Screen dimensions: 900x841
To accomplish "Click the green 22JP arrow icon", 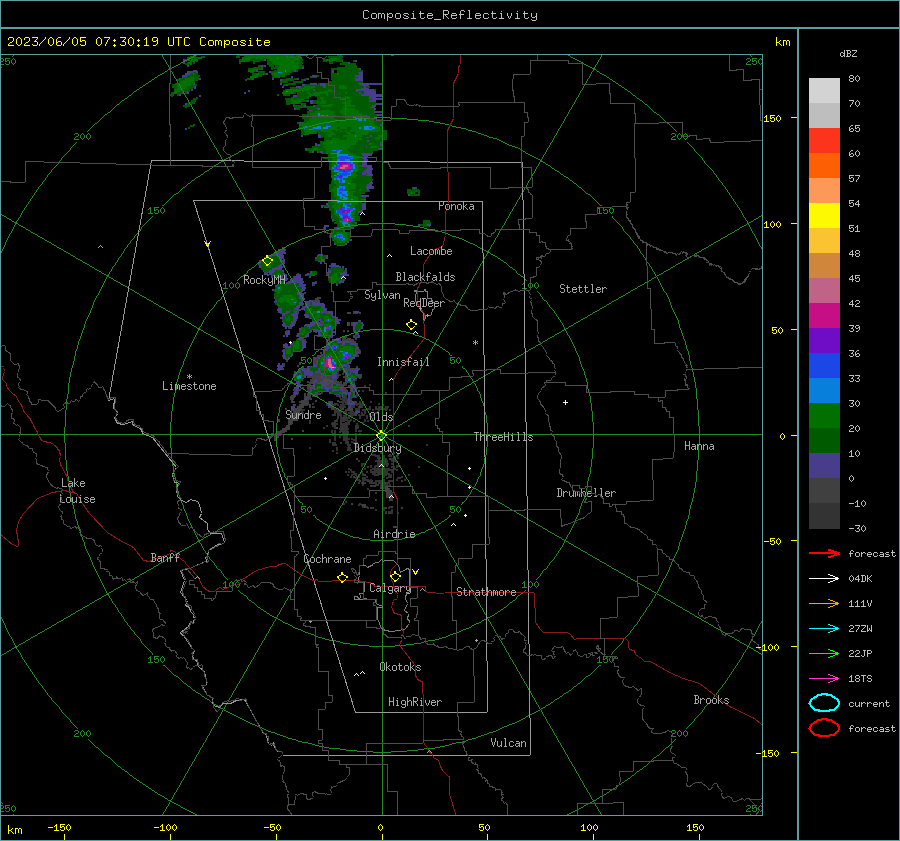I will (824, 653).
